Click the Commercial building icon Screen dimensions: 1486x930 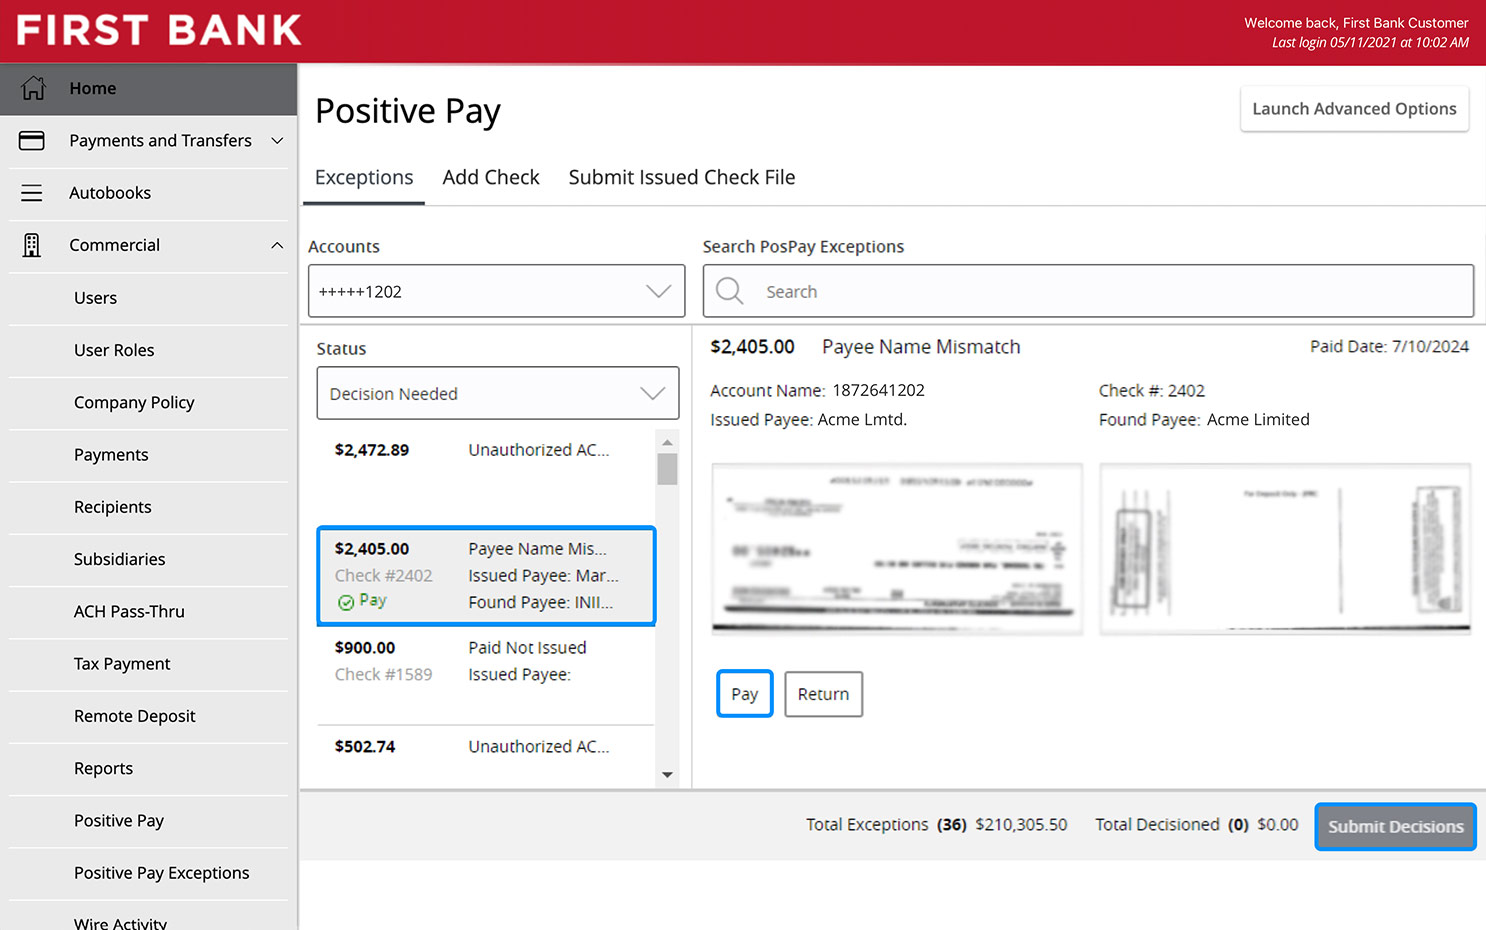(x=32, y=245)
